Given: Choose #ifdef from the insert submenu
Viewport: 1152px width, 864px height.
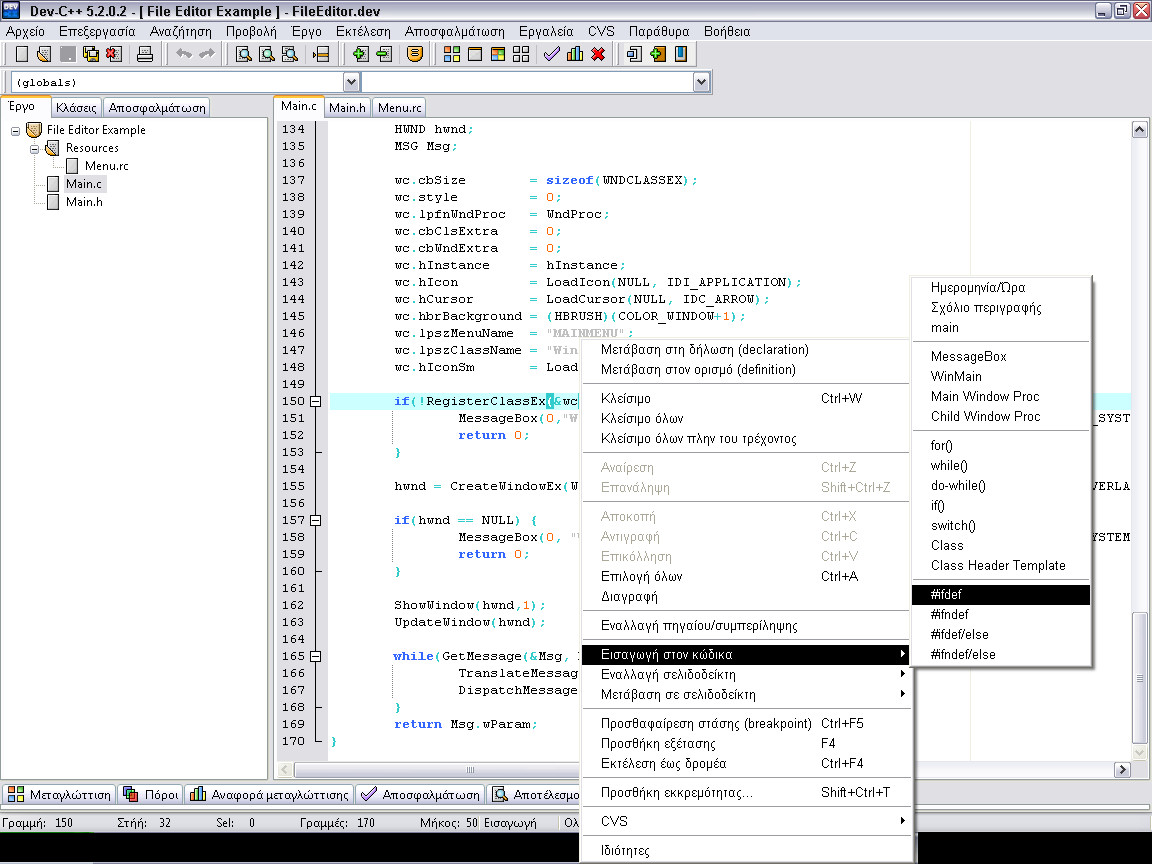Looking at the screenshot, I should click(1001, 594).
